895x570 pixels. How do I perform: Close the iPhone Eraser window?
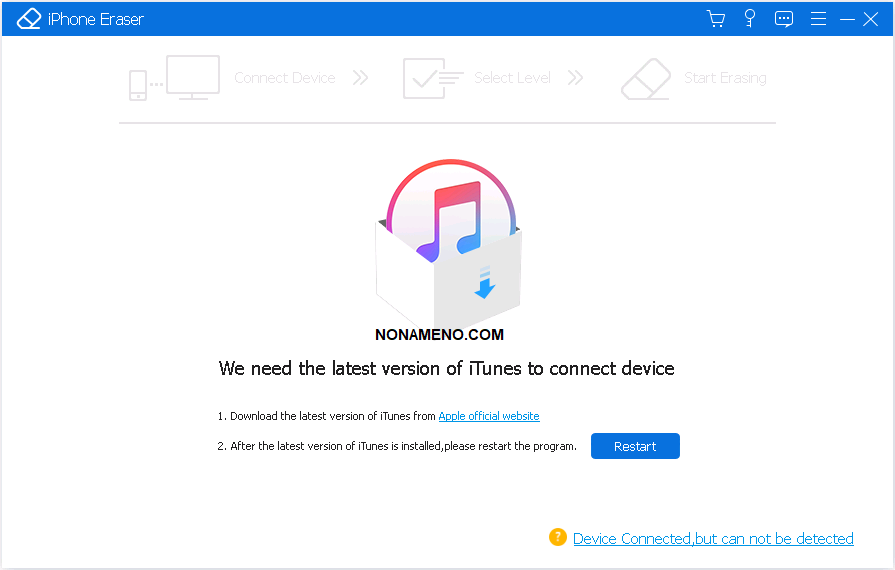pos(871,19)
